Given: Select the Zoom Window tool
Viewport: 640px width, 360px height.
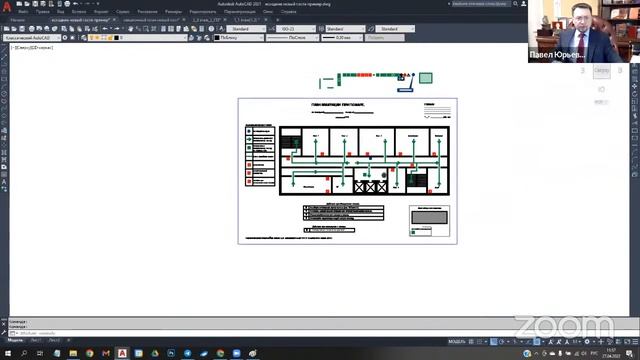Looking at the screenshot, I should (146, 29).
